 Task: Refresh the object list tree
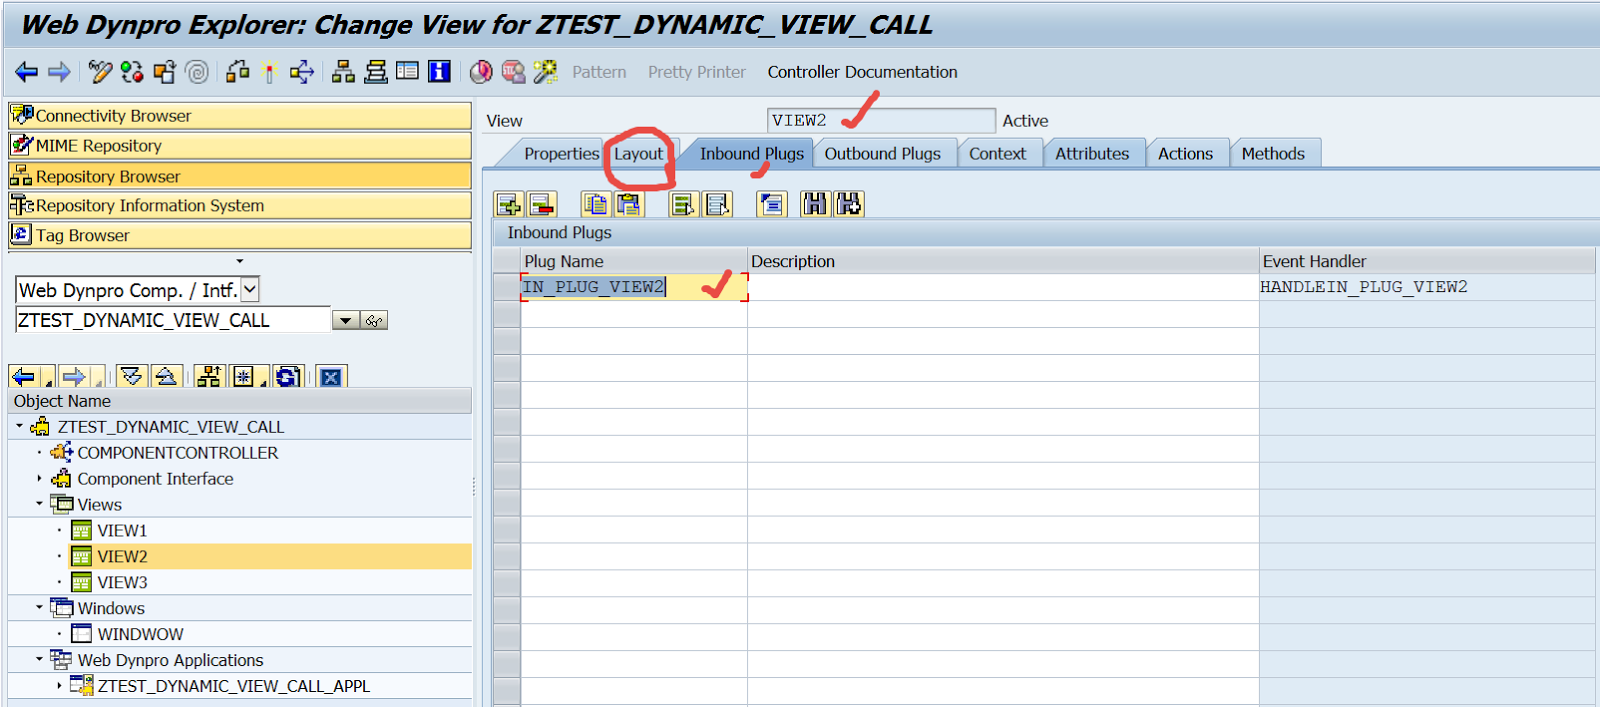288,377
